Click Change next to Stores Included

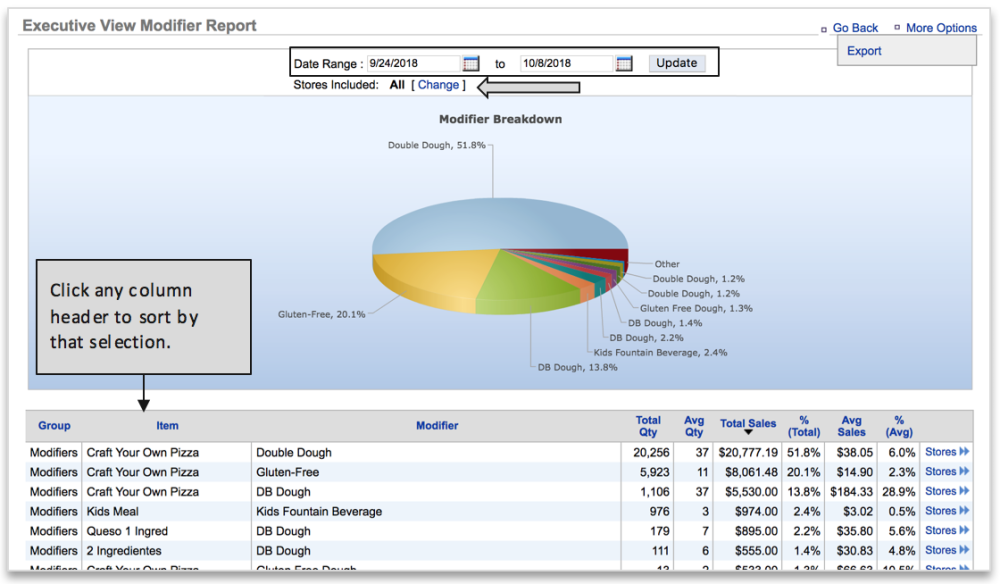438,85
